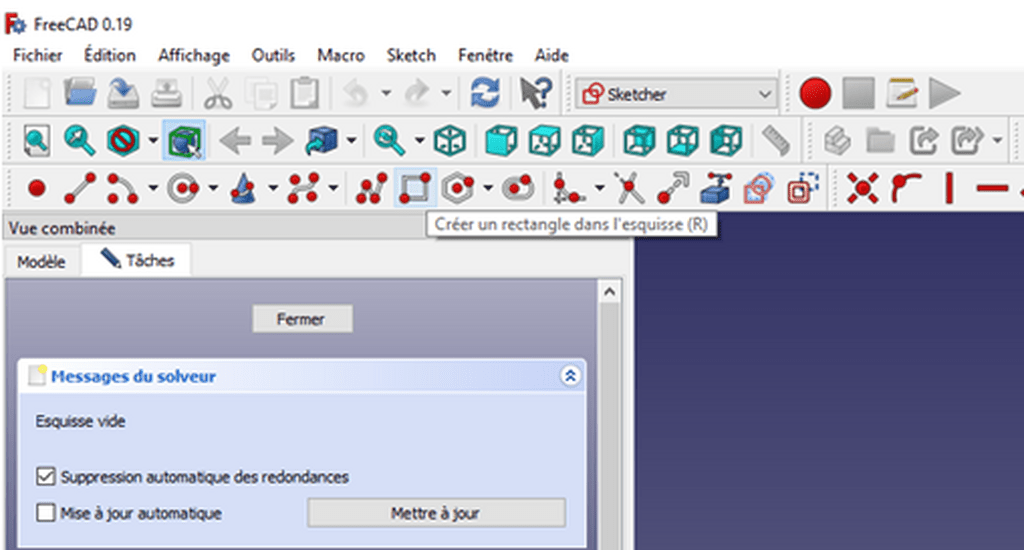Expand the undo history dropdown arrow

point(386,93)
